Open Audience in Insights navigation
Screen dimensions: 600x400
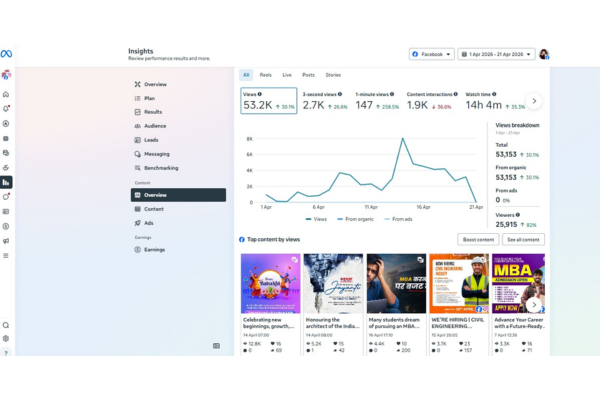click(x=178, y=126)
